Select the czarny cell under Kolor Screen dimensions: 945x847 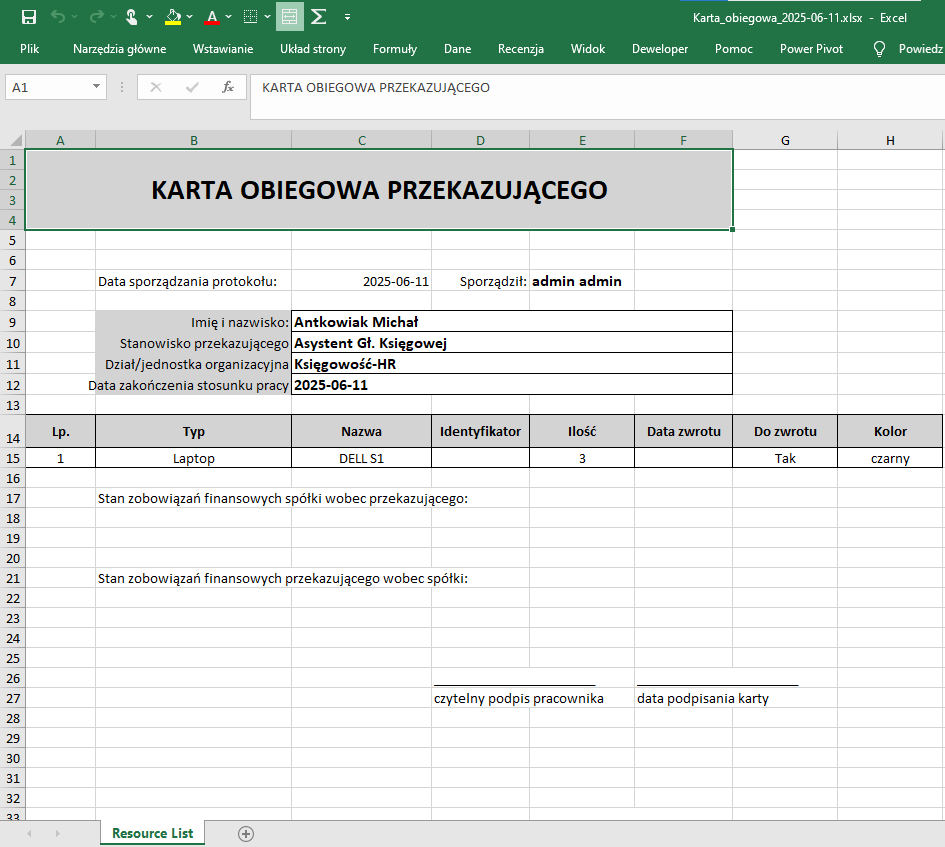coord(890,458)
